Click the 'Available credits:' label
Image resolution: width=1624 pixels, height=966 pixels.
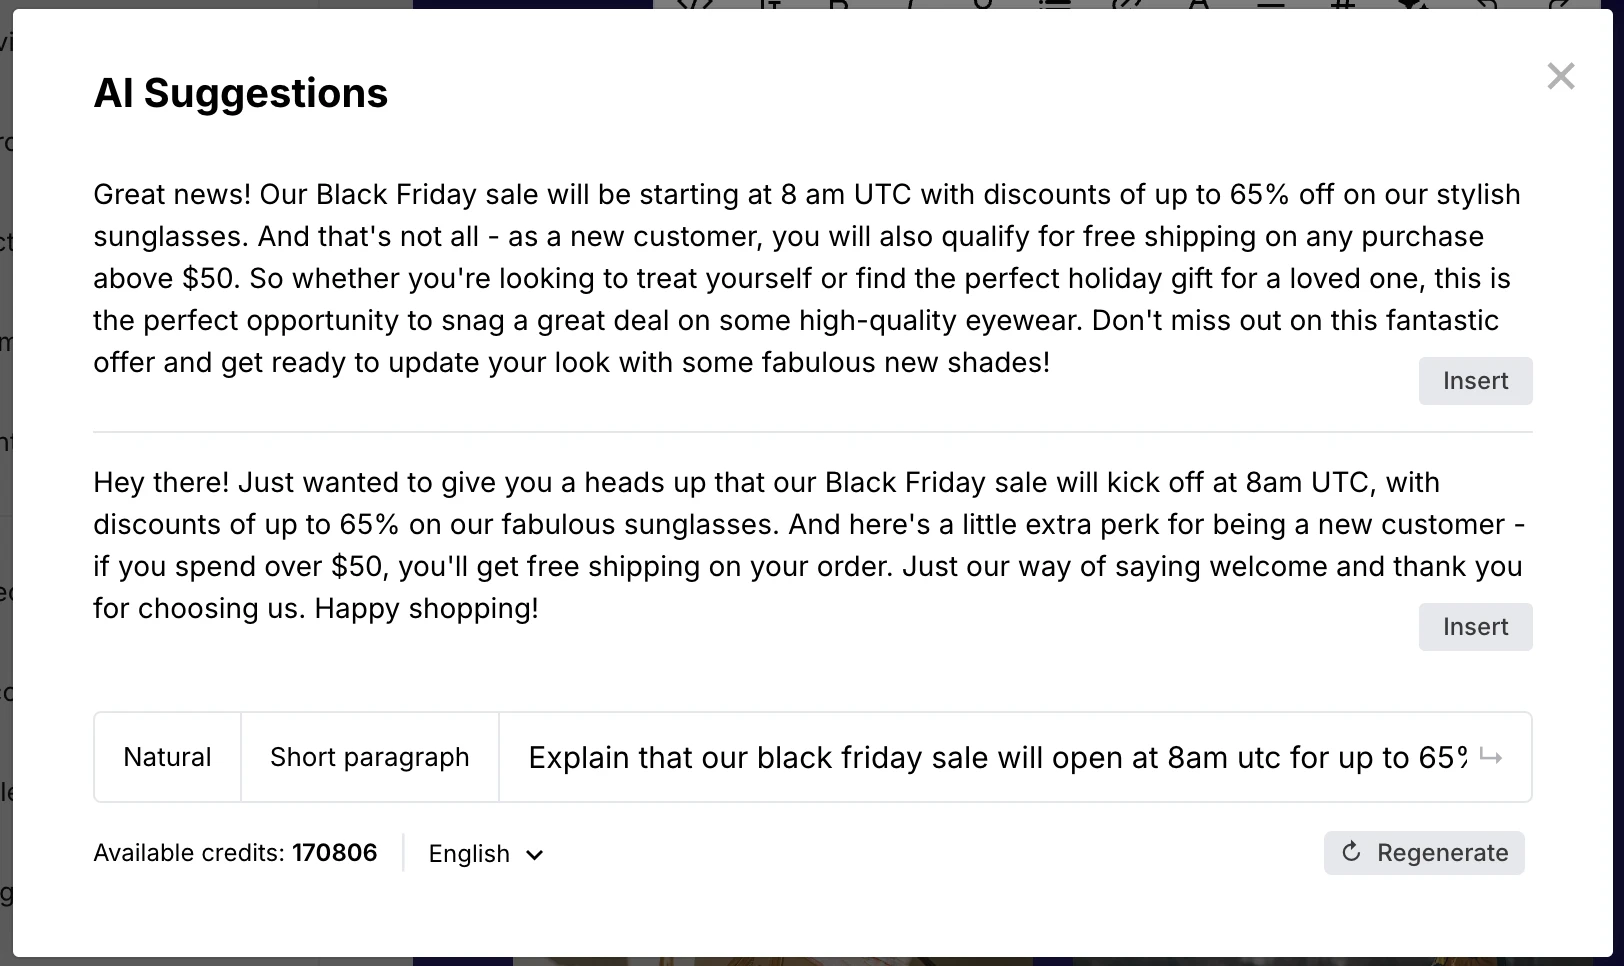[x=189, y=853]
